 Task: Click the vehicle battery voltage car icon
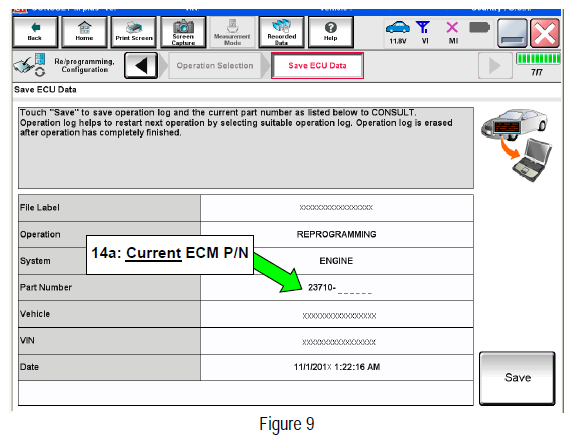coord(398,28)
